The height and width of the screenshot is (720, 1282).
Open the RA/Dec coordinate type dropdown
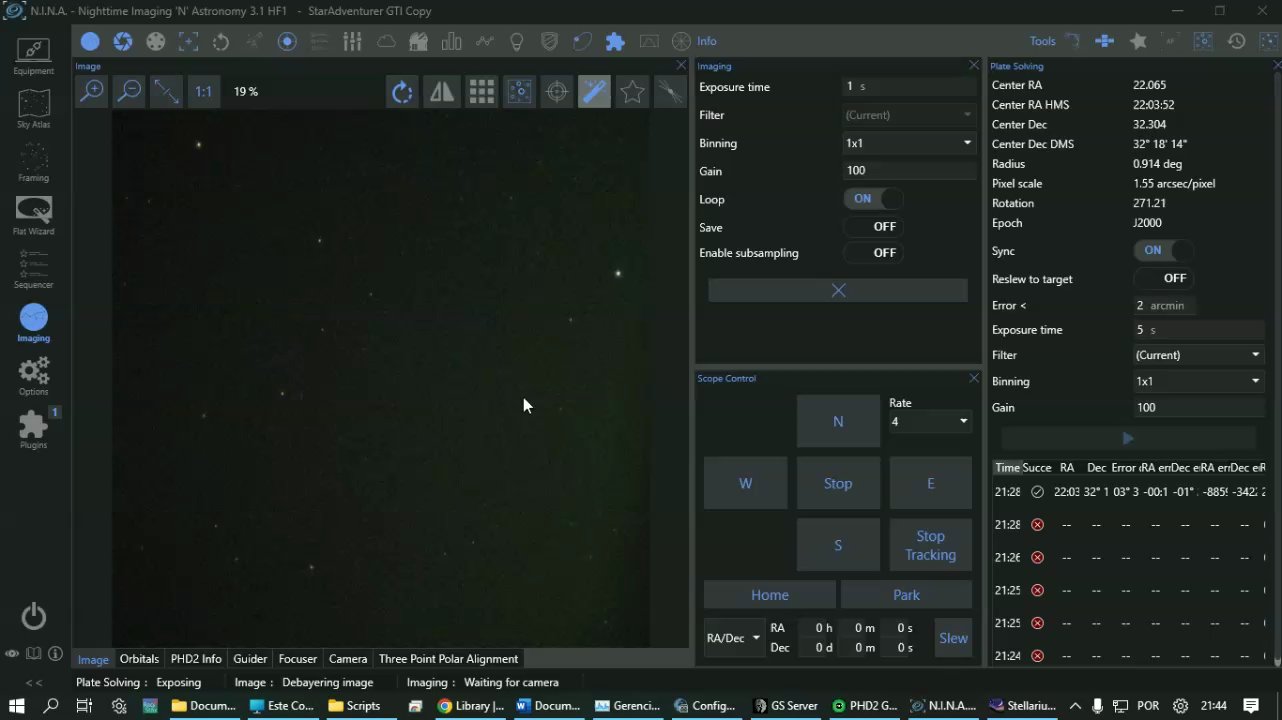tap(735, 638)
